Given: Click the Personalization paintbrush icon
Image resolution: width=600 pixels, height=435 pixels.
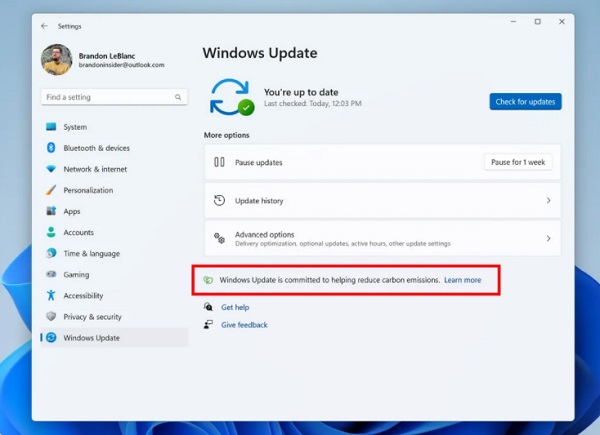Looking at the screenshot, I should click(51, 190).
